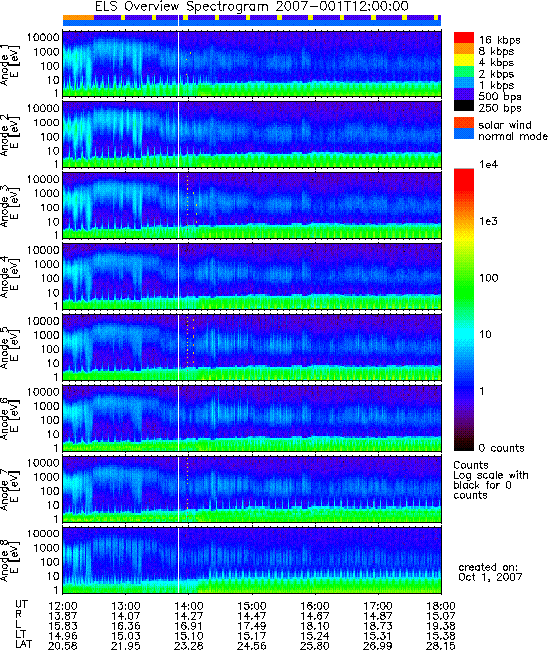Click the 'created on:' text
The height and width of the screenshot is (650, 548).
click(x=488, y=567)
